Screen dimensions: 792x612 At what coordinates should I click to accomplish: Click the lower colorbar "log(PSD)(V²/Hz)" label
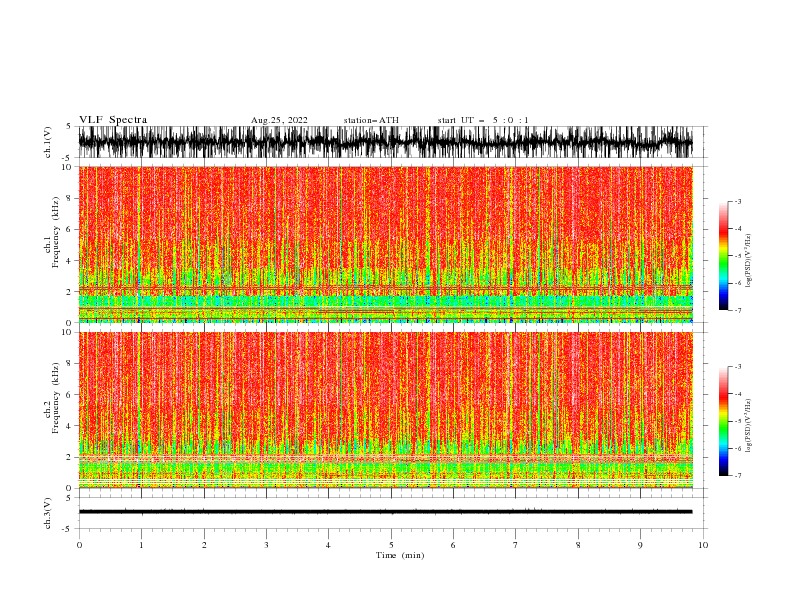[x=748, y=426]
